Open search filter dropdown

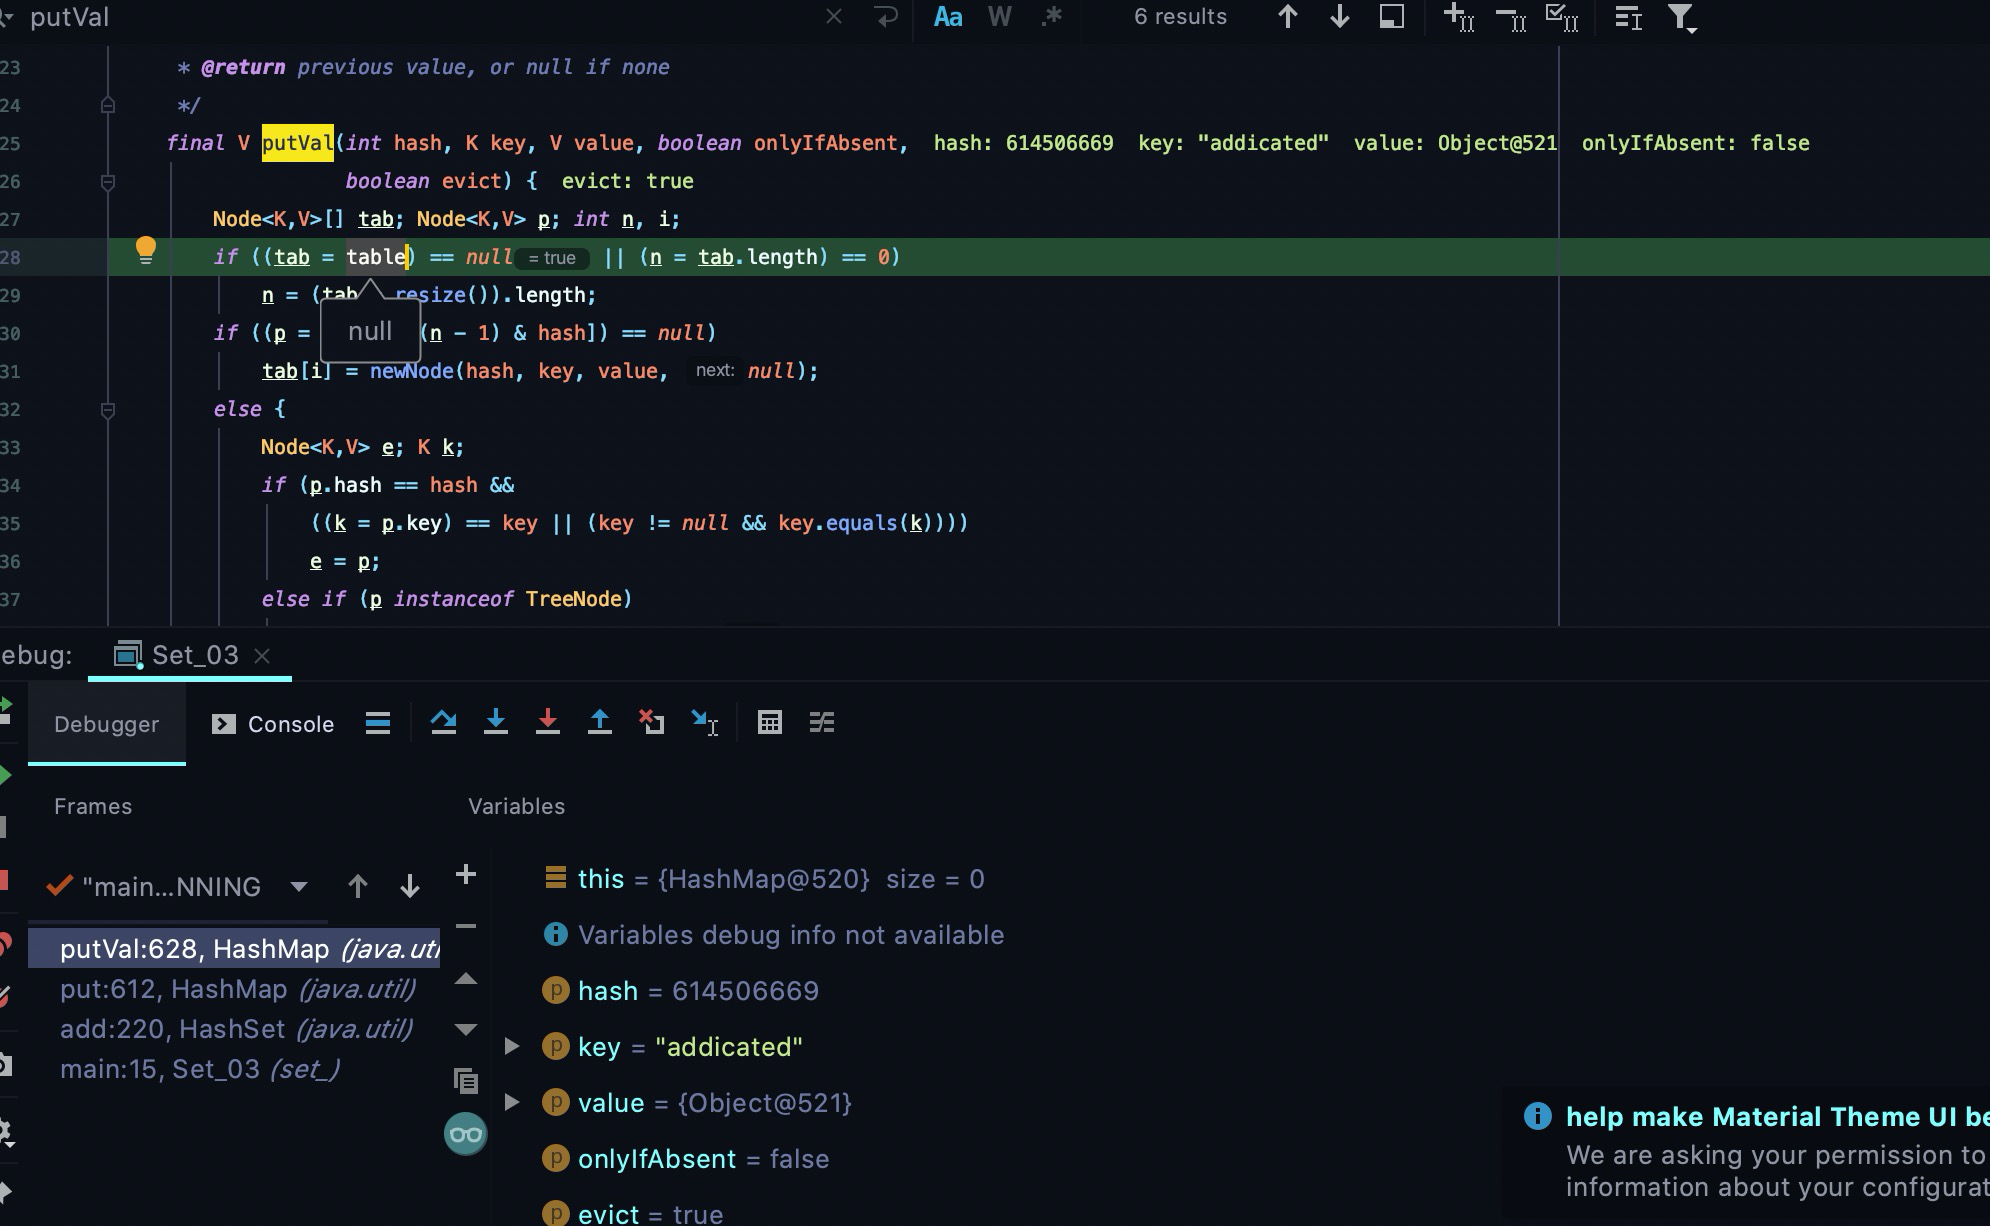(1682, 18)
